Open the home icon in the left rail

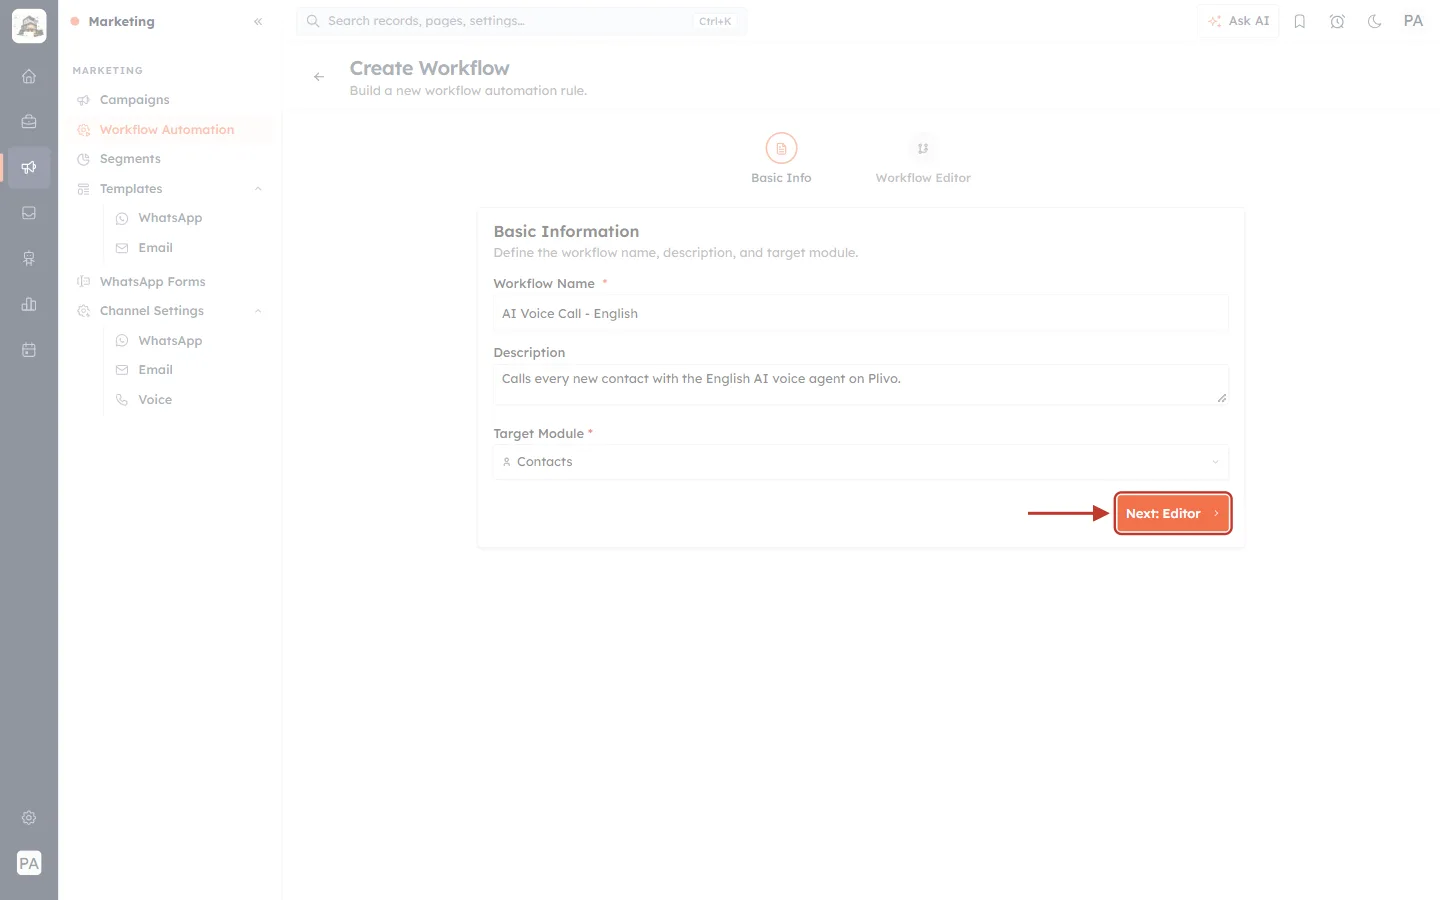tap(29, 76)
